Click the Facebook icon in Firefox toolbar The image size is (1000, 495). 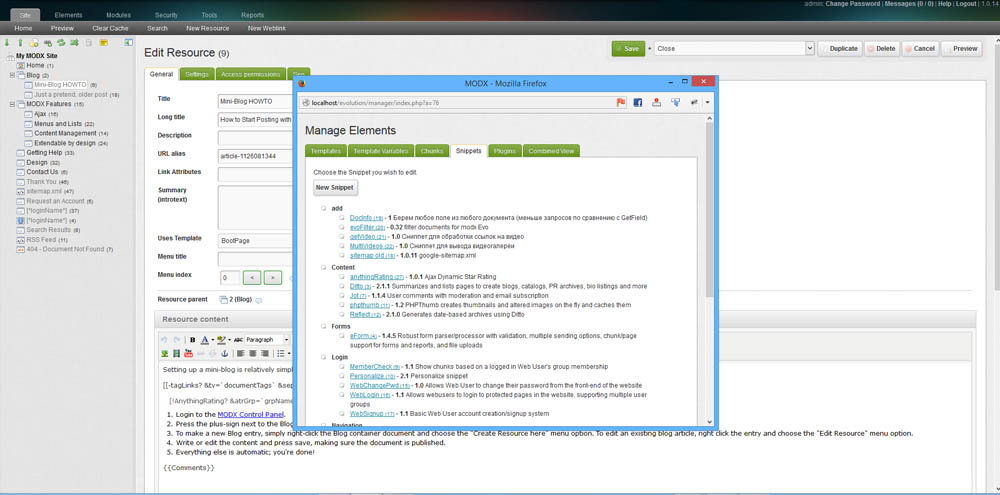coord(638,102)
